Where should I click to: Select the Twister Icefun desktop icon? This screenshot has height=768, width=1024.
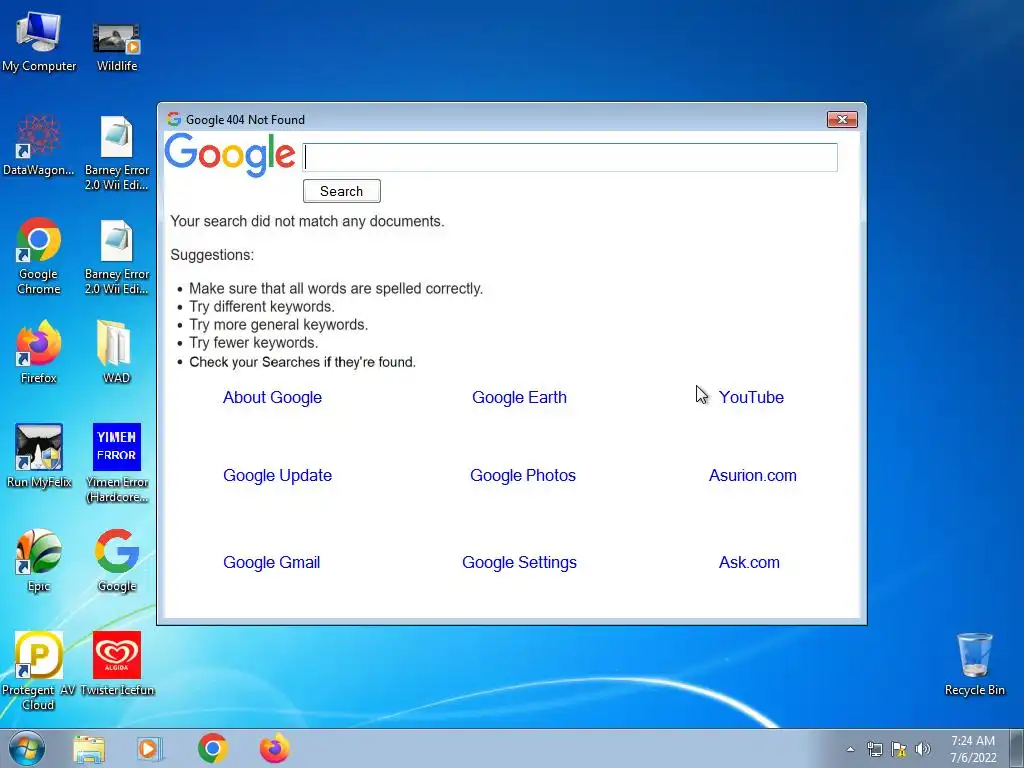(117, 664)
